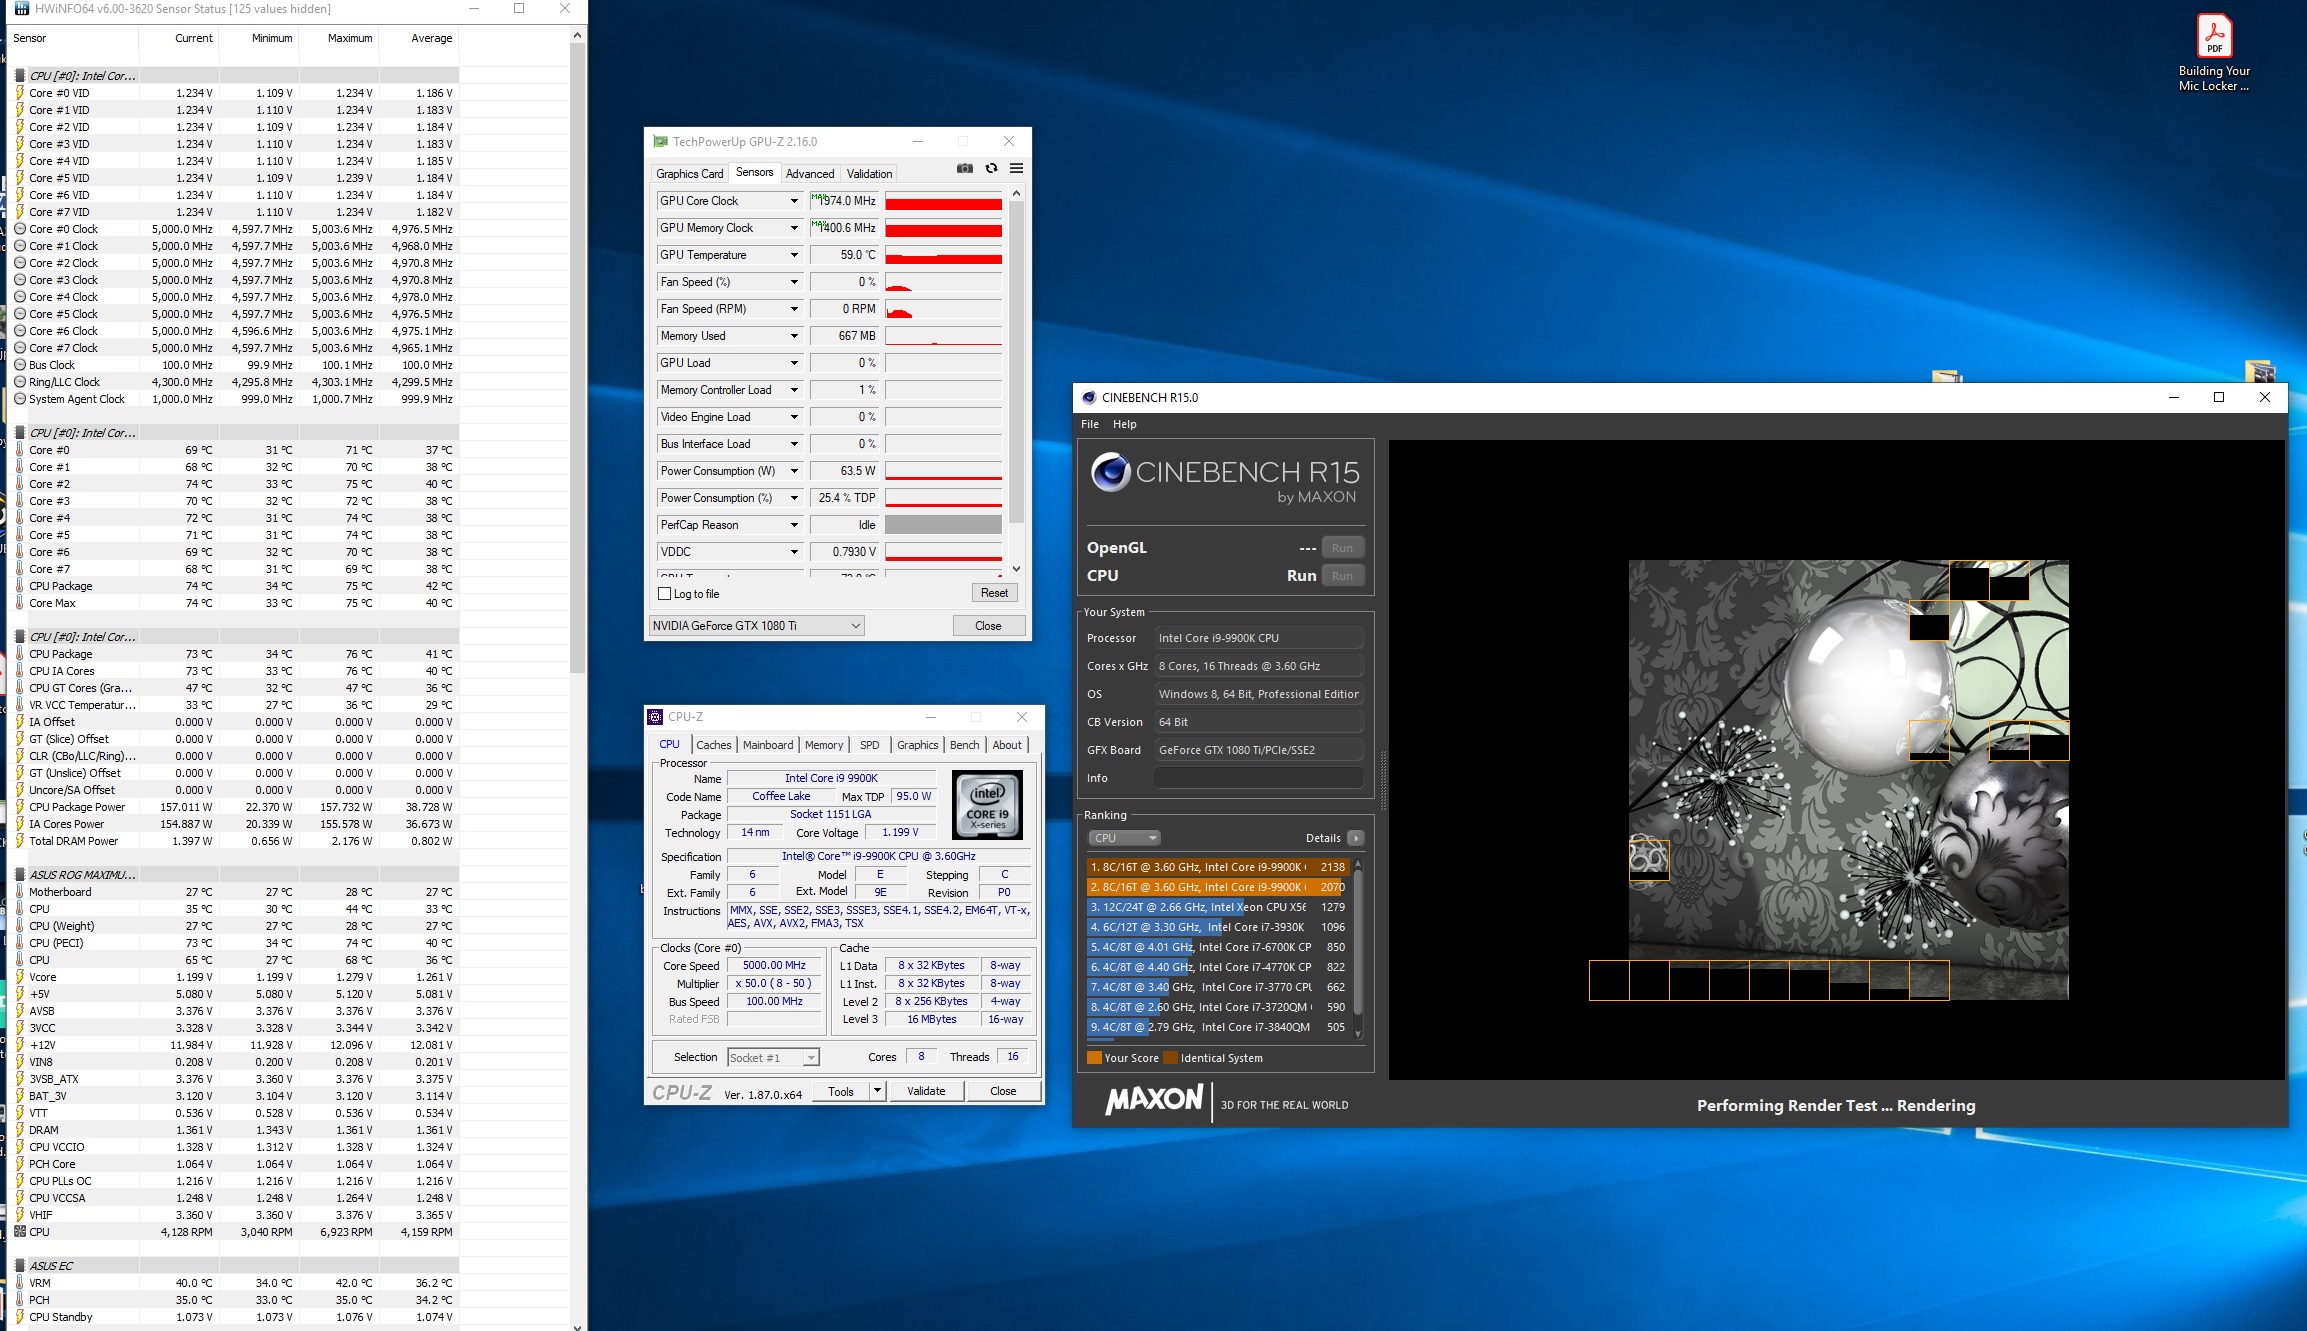Click the Info input field in Cinebench
This screenshot has width=2307, height=1331.
click(x=1258, y=778)
